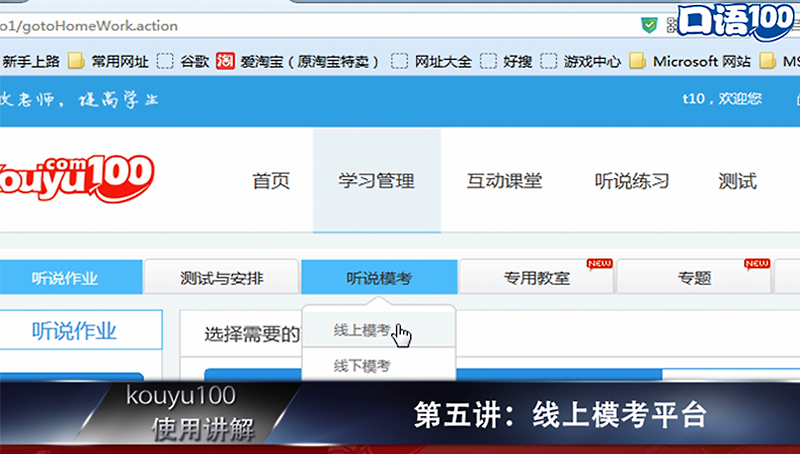Open the 好搜 bookmark
800x454 pixels.
tap(506, 62)
